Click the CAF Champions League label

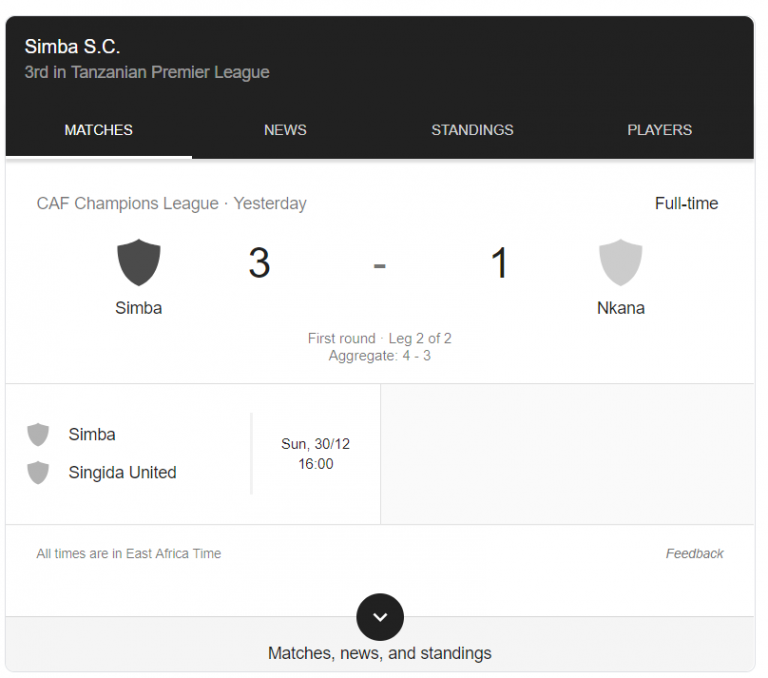coord(127,203)
